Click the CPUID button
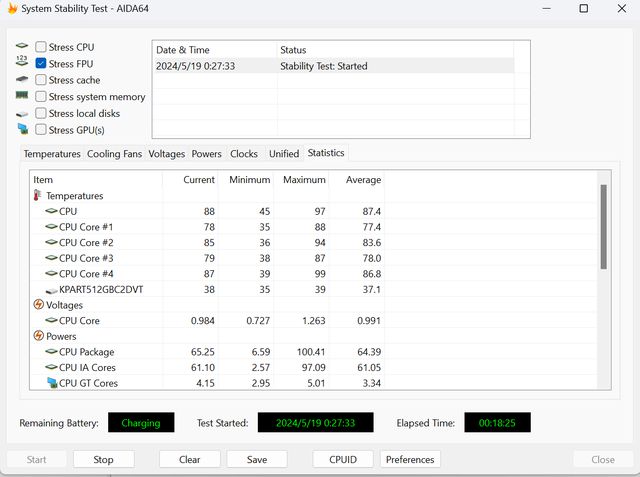This screenshot has width=640, height=477. point(343,459)
